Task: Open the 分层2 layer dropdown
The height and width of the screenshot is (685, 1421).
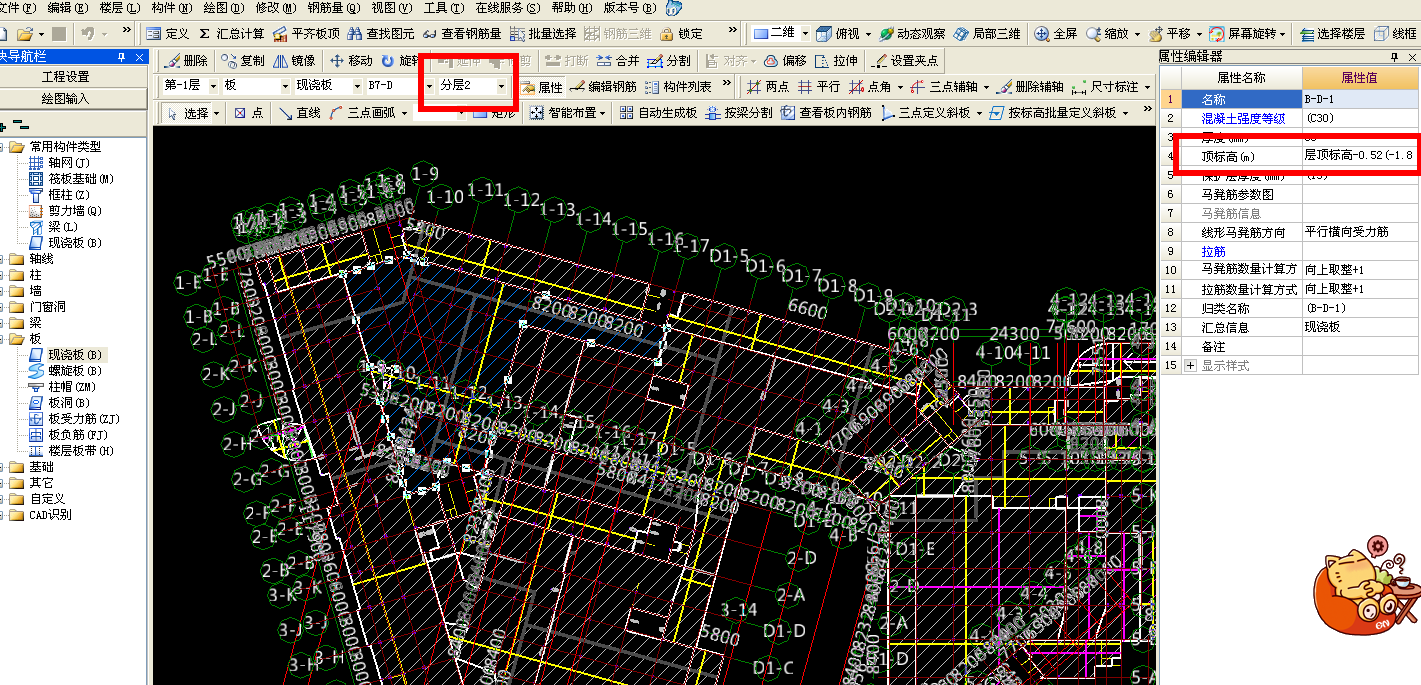Action: [501, 86]
